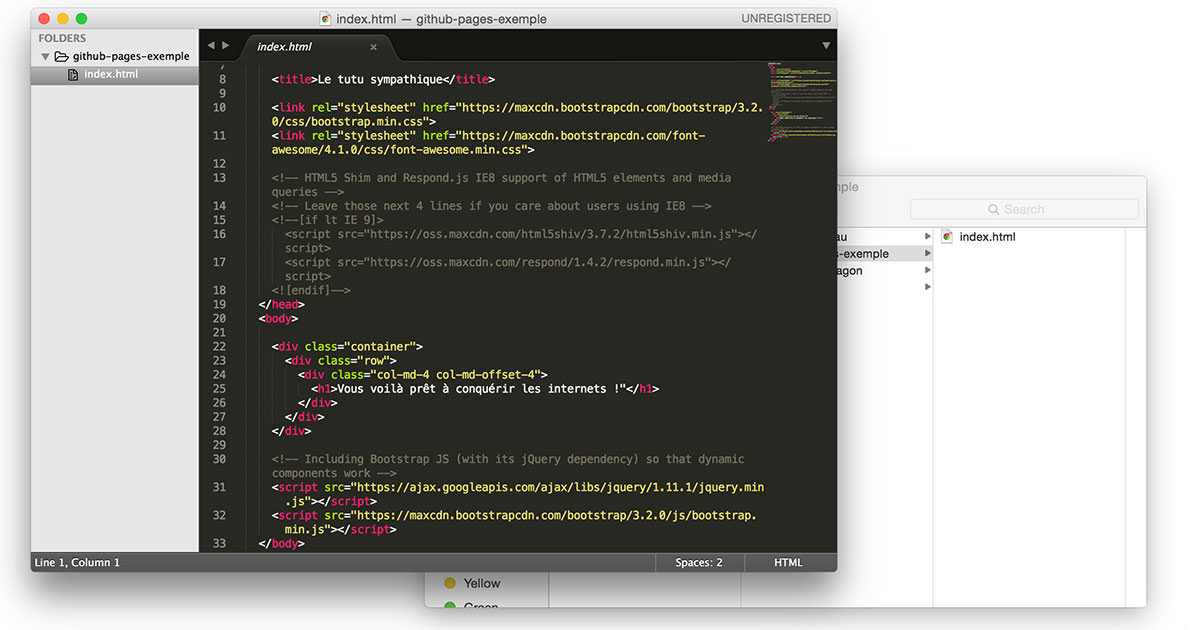Click the title text 'Le tutu sympathique'

tap(379, 79)
